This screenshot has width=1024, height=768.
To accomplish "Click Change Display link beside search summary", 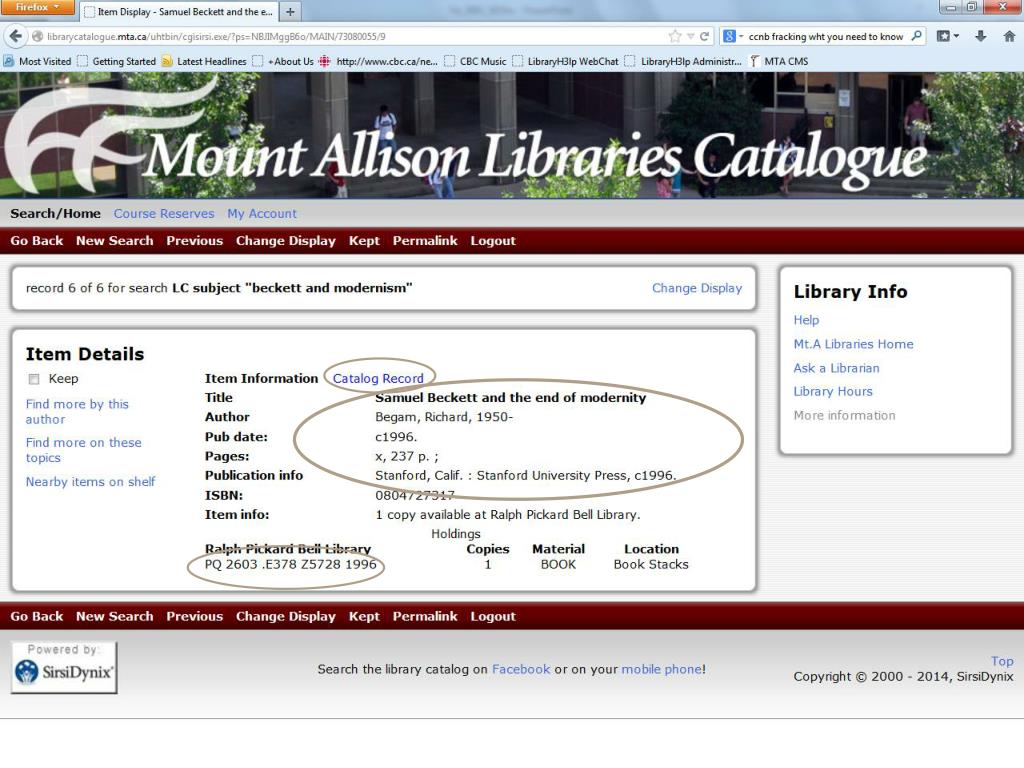I will (697, 288).
